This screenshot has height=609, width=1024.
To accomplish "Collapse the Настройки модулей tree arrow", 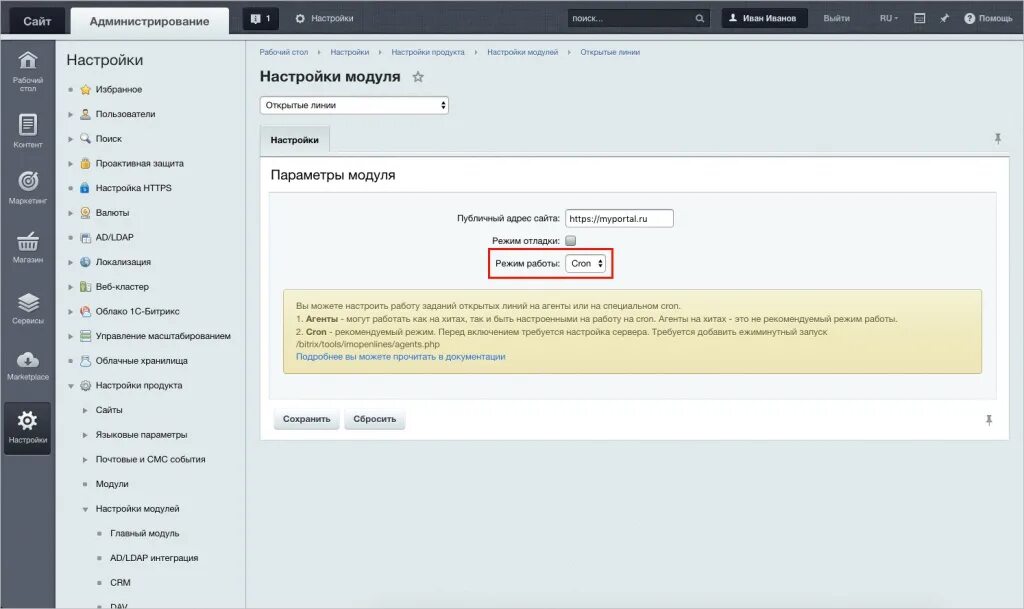I will 85,509.
